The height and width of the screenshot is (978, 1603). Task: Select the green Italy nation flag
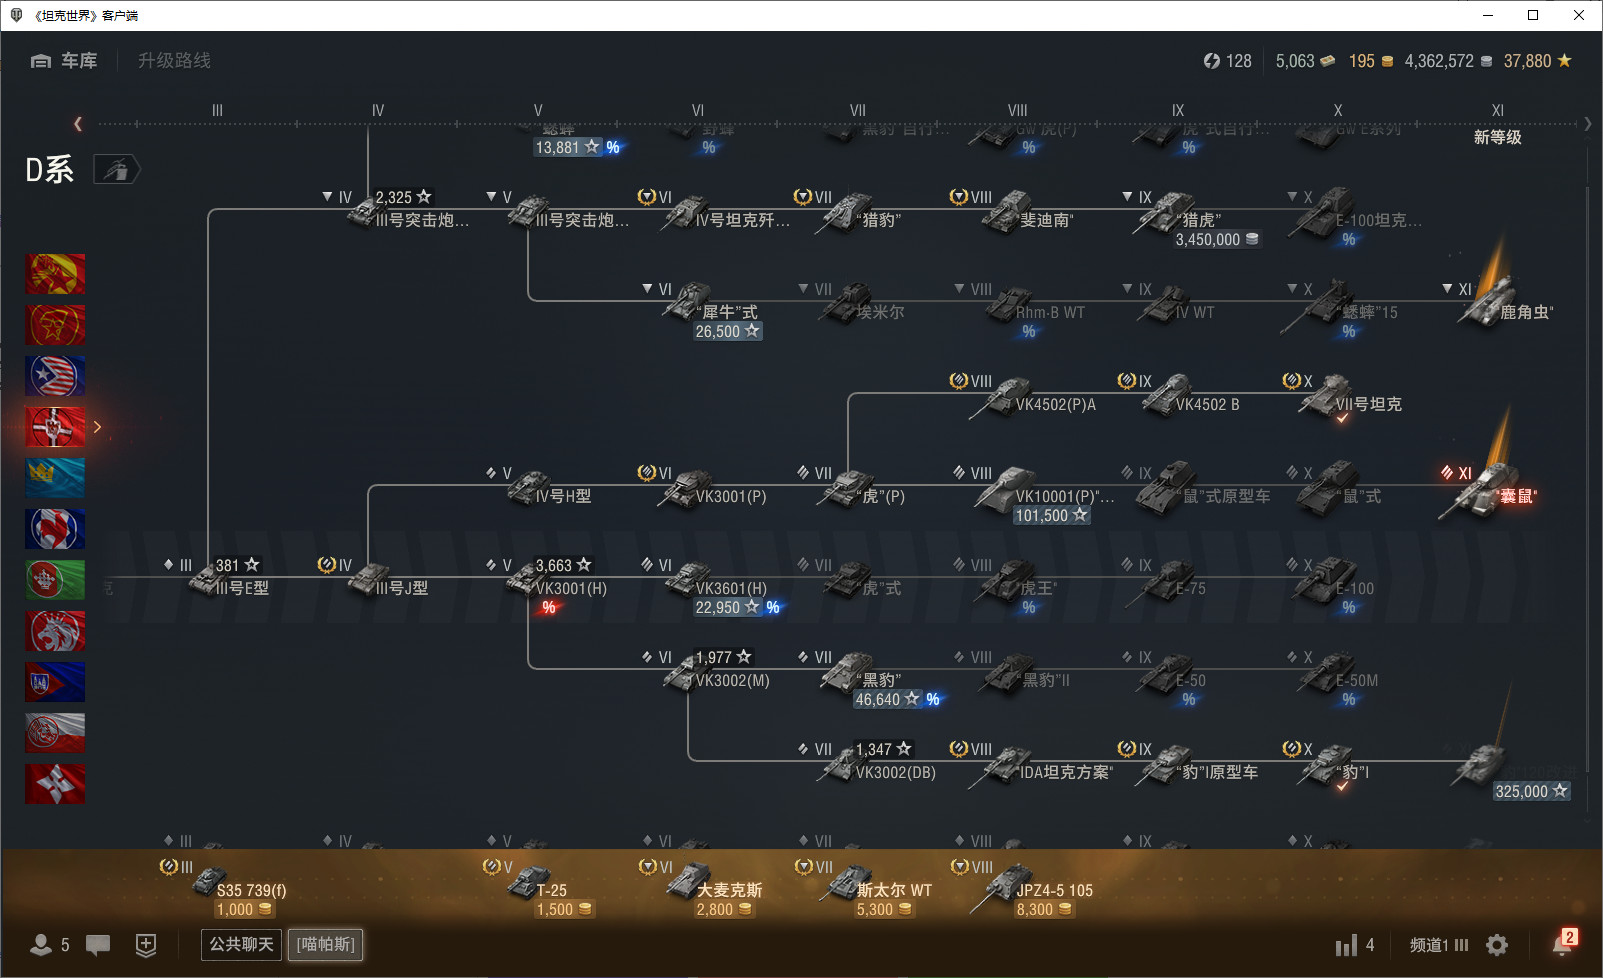pyautogui.click(x=55, y=580)
